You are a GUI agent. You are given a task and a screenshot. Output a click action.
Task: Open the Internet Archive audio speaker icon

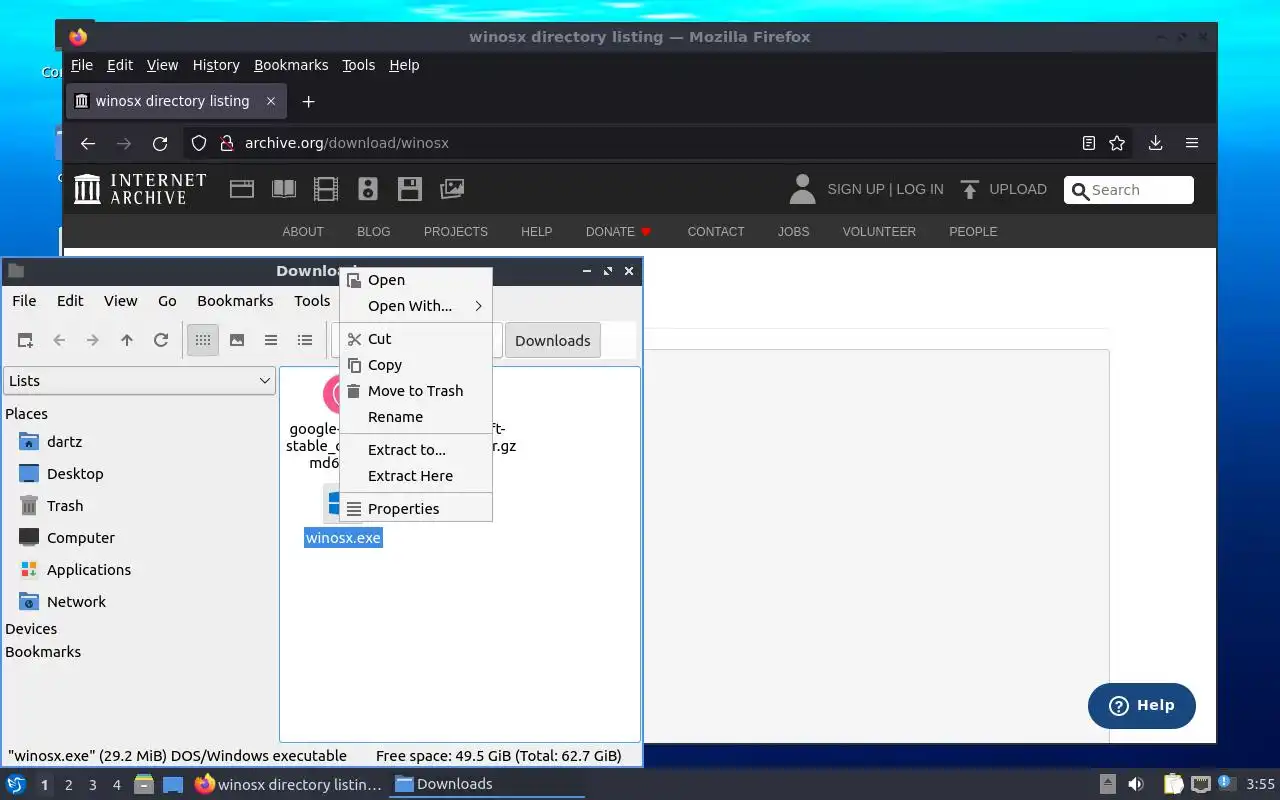point(368,189)
